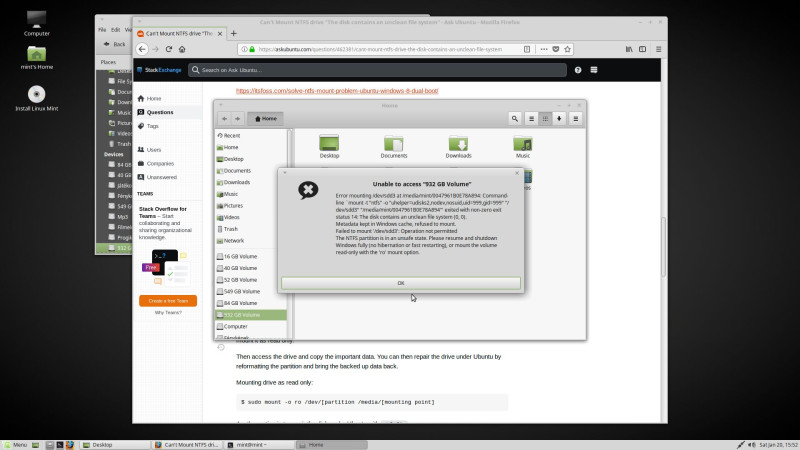This screenshot has height=450, width=800.
Task: Open Users in Ask Ubuntu navigation
Action: [x=149, y=149]
